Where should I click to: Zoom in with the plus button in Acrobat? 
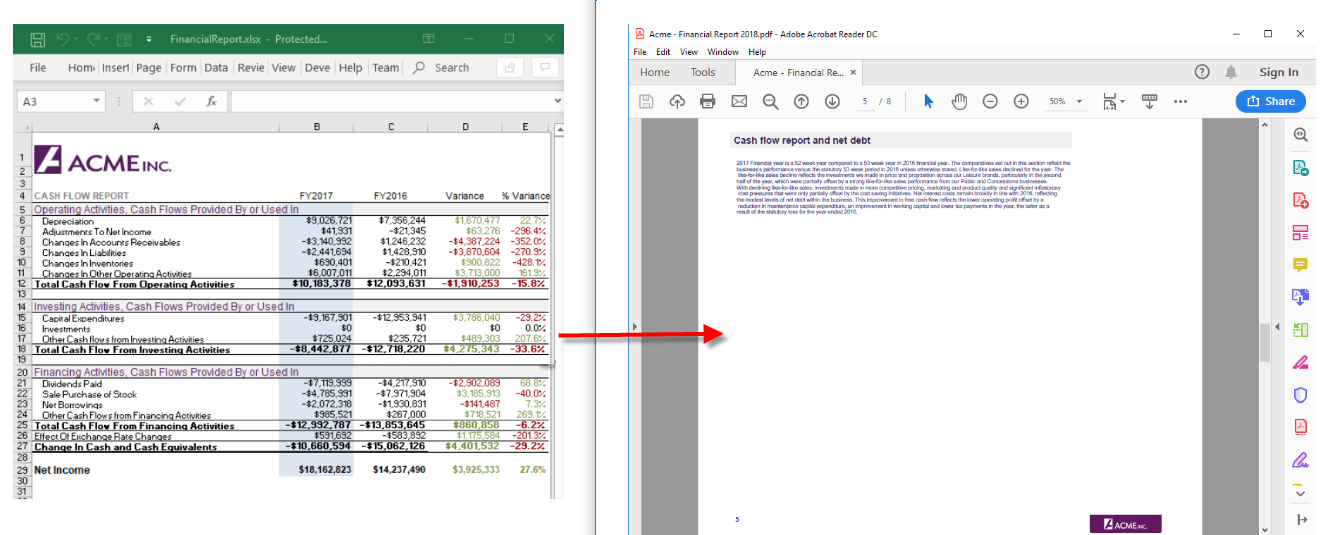click(1021, 101)
